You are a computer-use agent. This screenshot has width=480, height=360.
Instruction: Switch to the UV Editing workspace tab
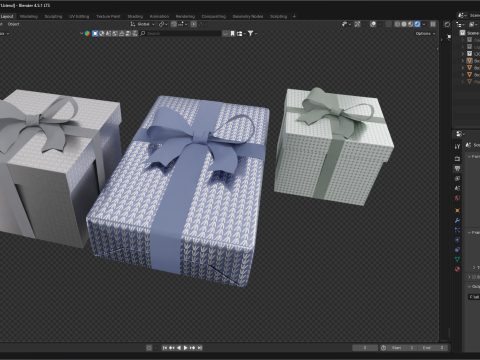[x=79, y=16]
